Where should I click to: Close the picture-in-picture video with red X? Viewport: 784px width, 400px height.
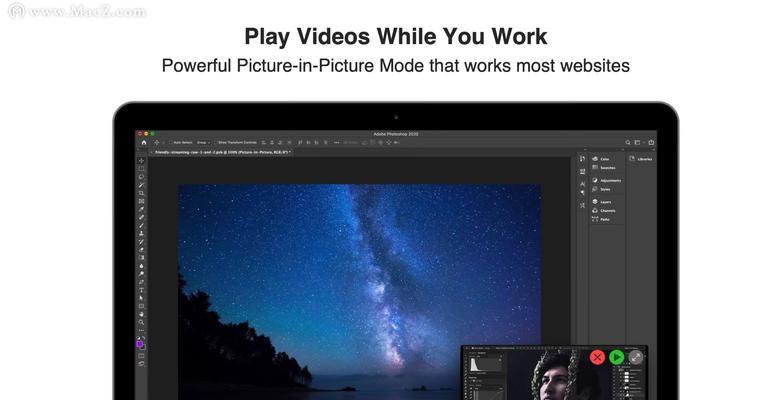coord(598,357)
